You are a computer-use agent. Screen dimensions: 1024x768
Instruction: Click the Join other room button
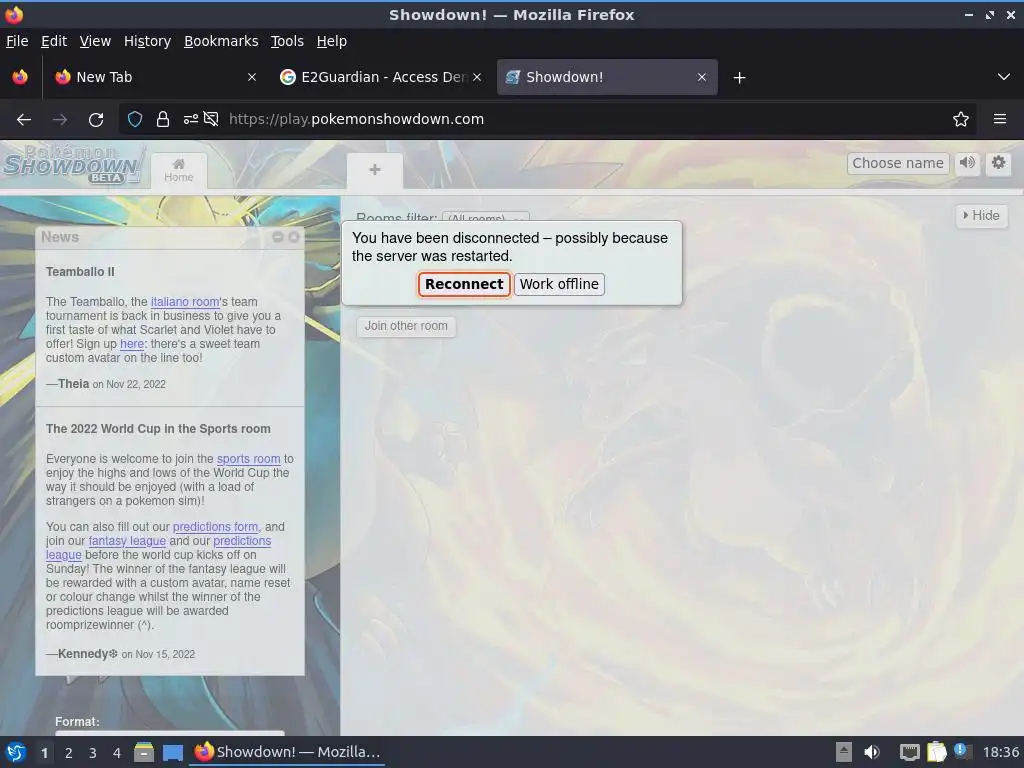click(406, 326)
